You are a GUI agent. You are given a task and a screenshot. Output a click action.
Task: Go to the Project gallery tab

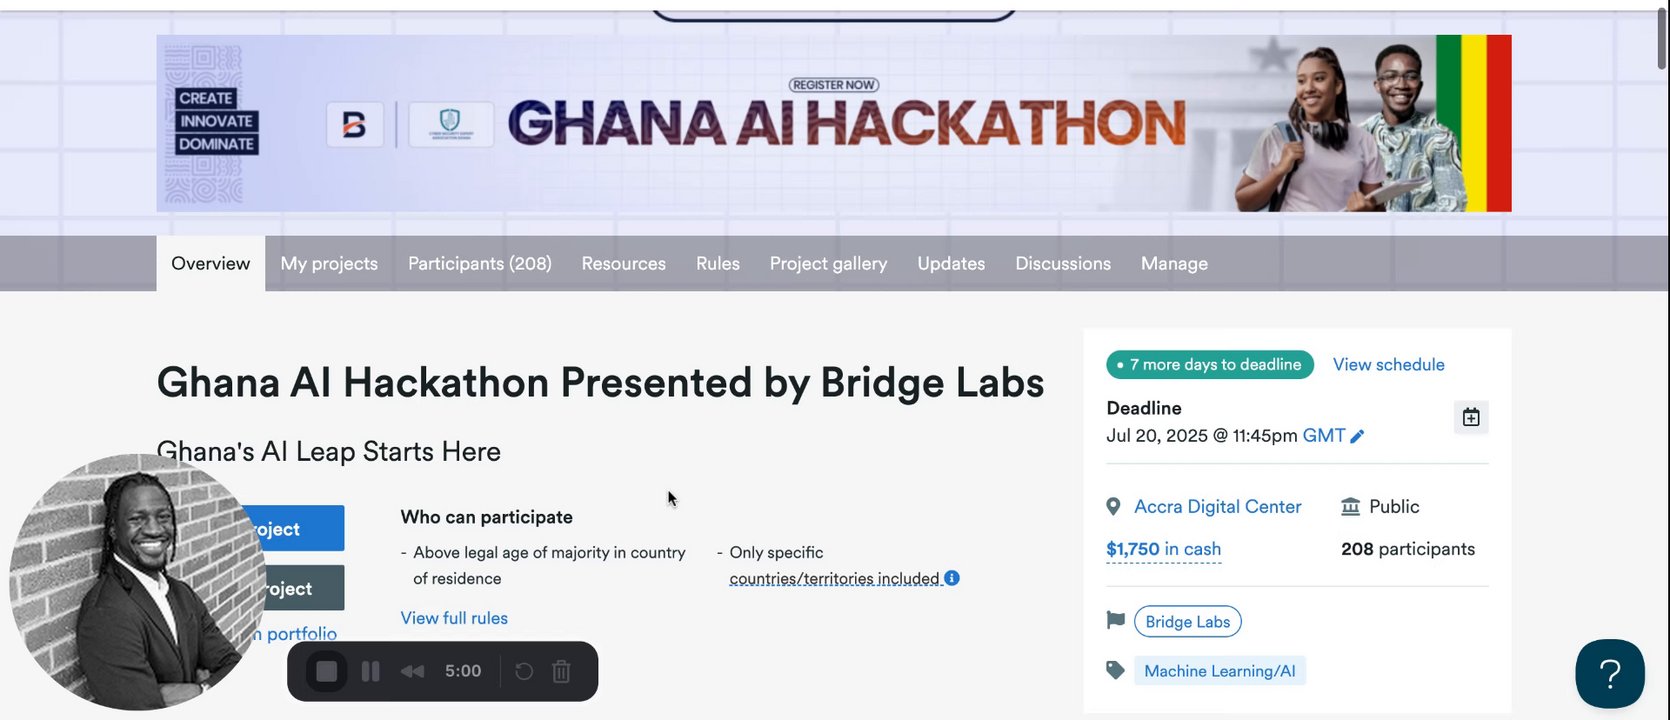(828, 264)
